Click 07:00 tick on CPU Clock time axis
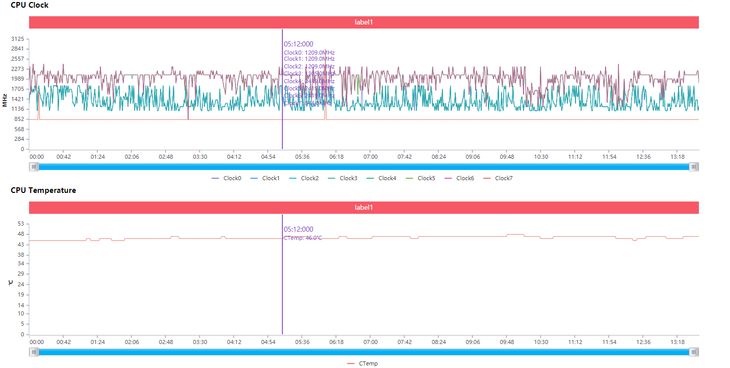This screenshot has height=368, width=730. point(370,157)
